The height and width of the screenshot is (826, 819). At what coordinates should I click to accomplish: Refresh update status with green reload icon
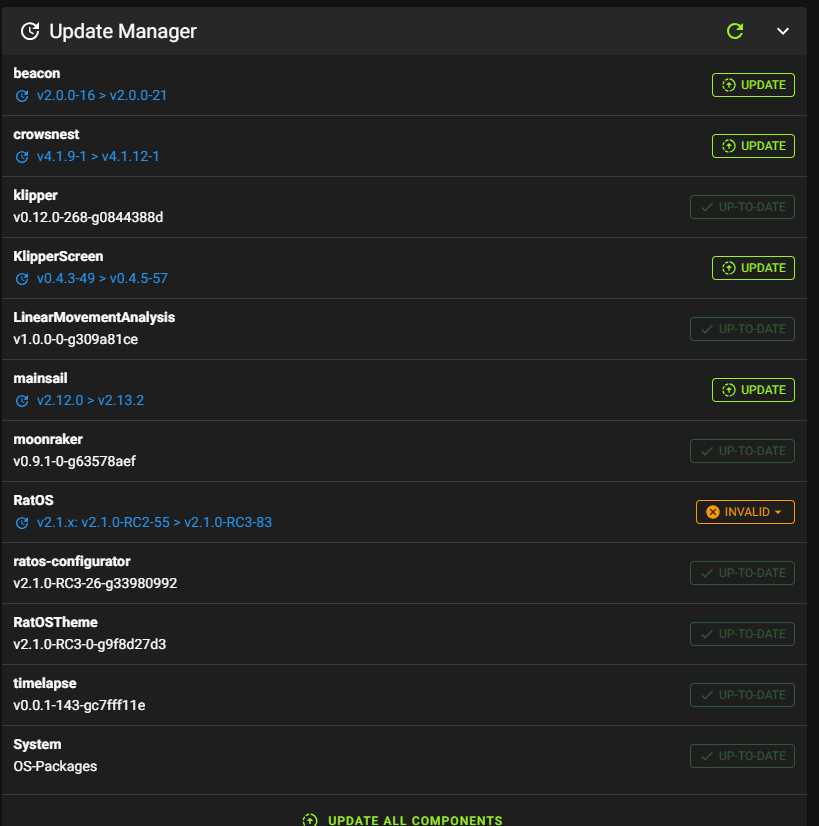pos(735,31)
